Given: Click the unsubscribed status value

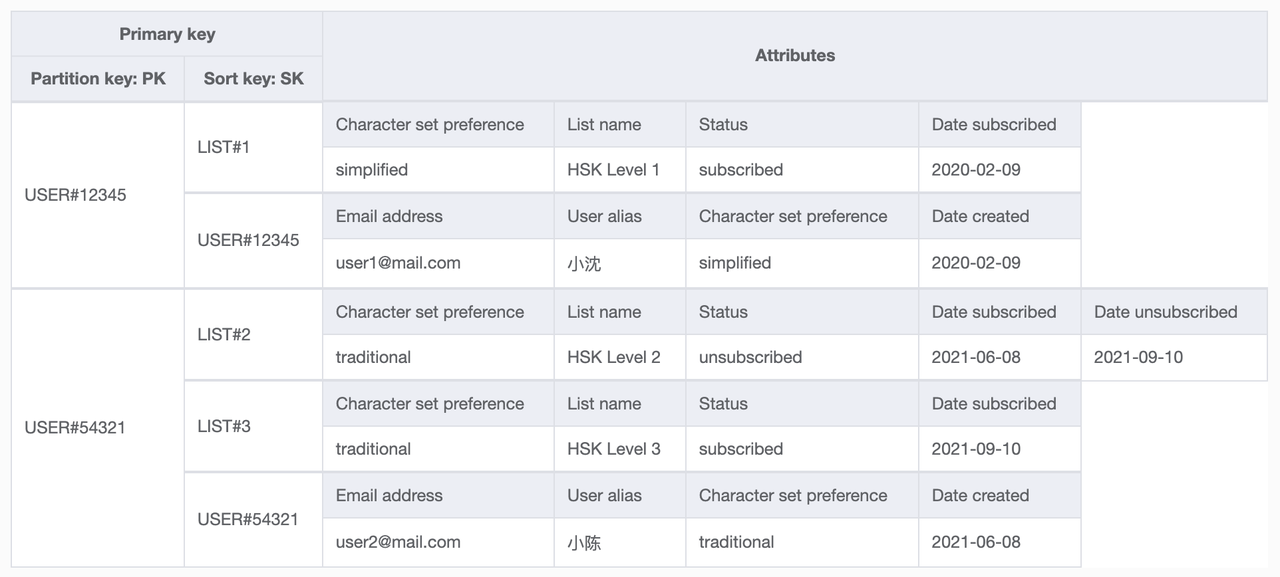Looking at the screenshot, I should pos(750,357).
